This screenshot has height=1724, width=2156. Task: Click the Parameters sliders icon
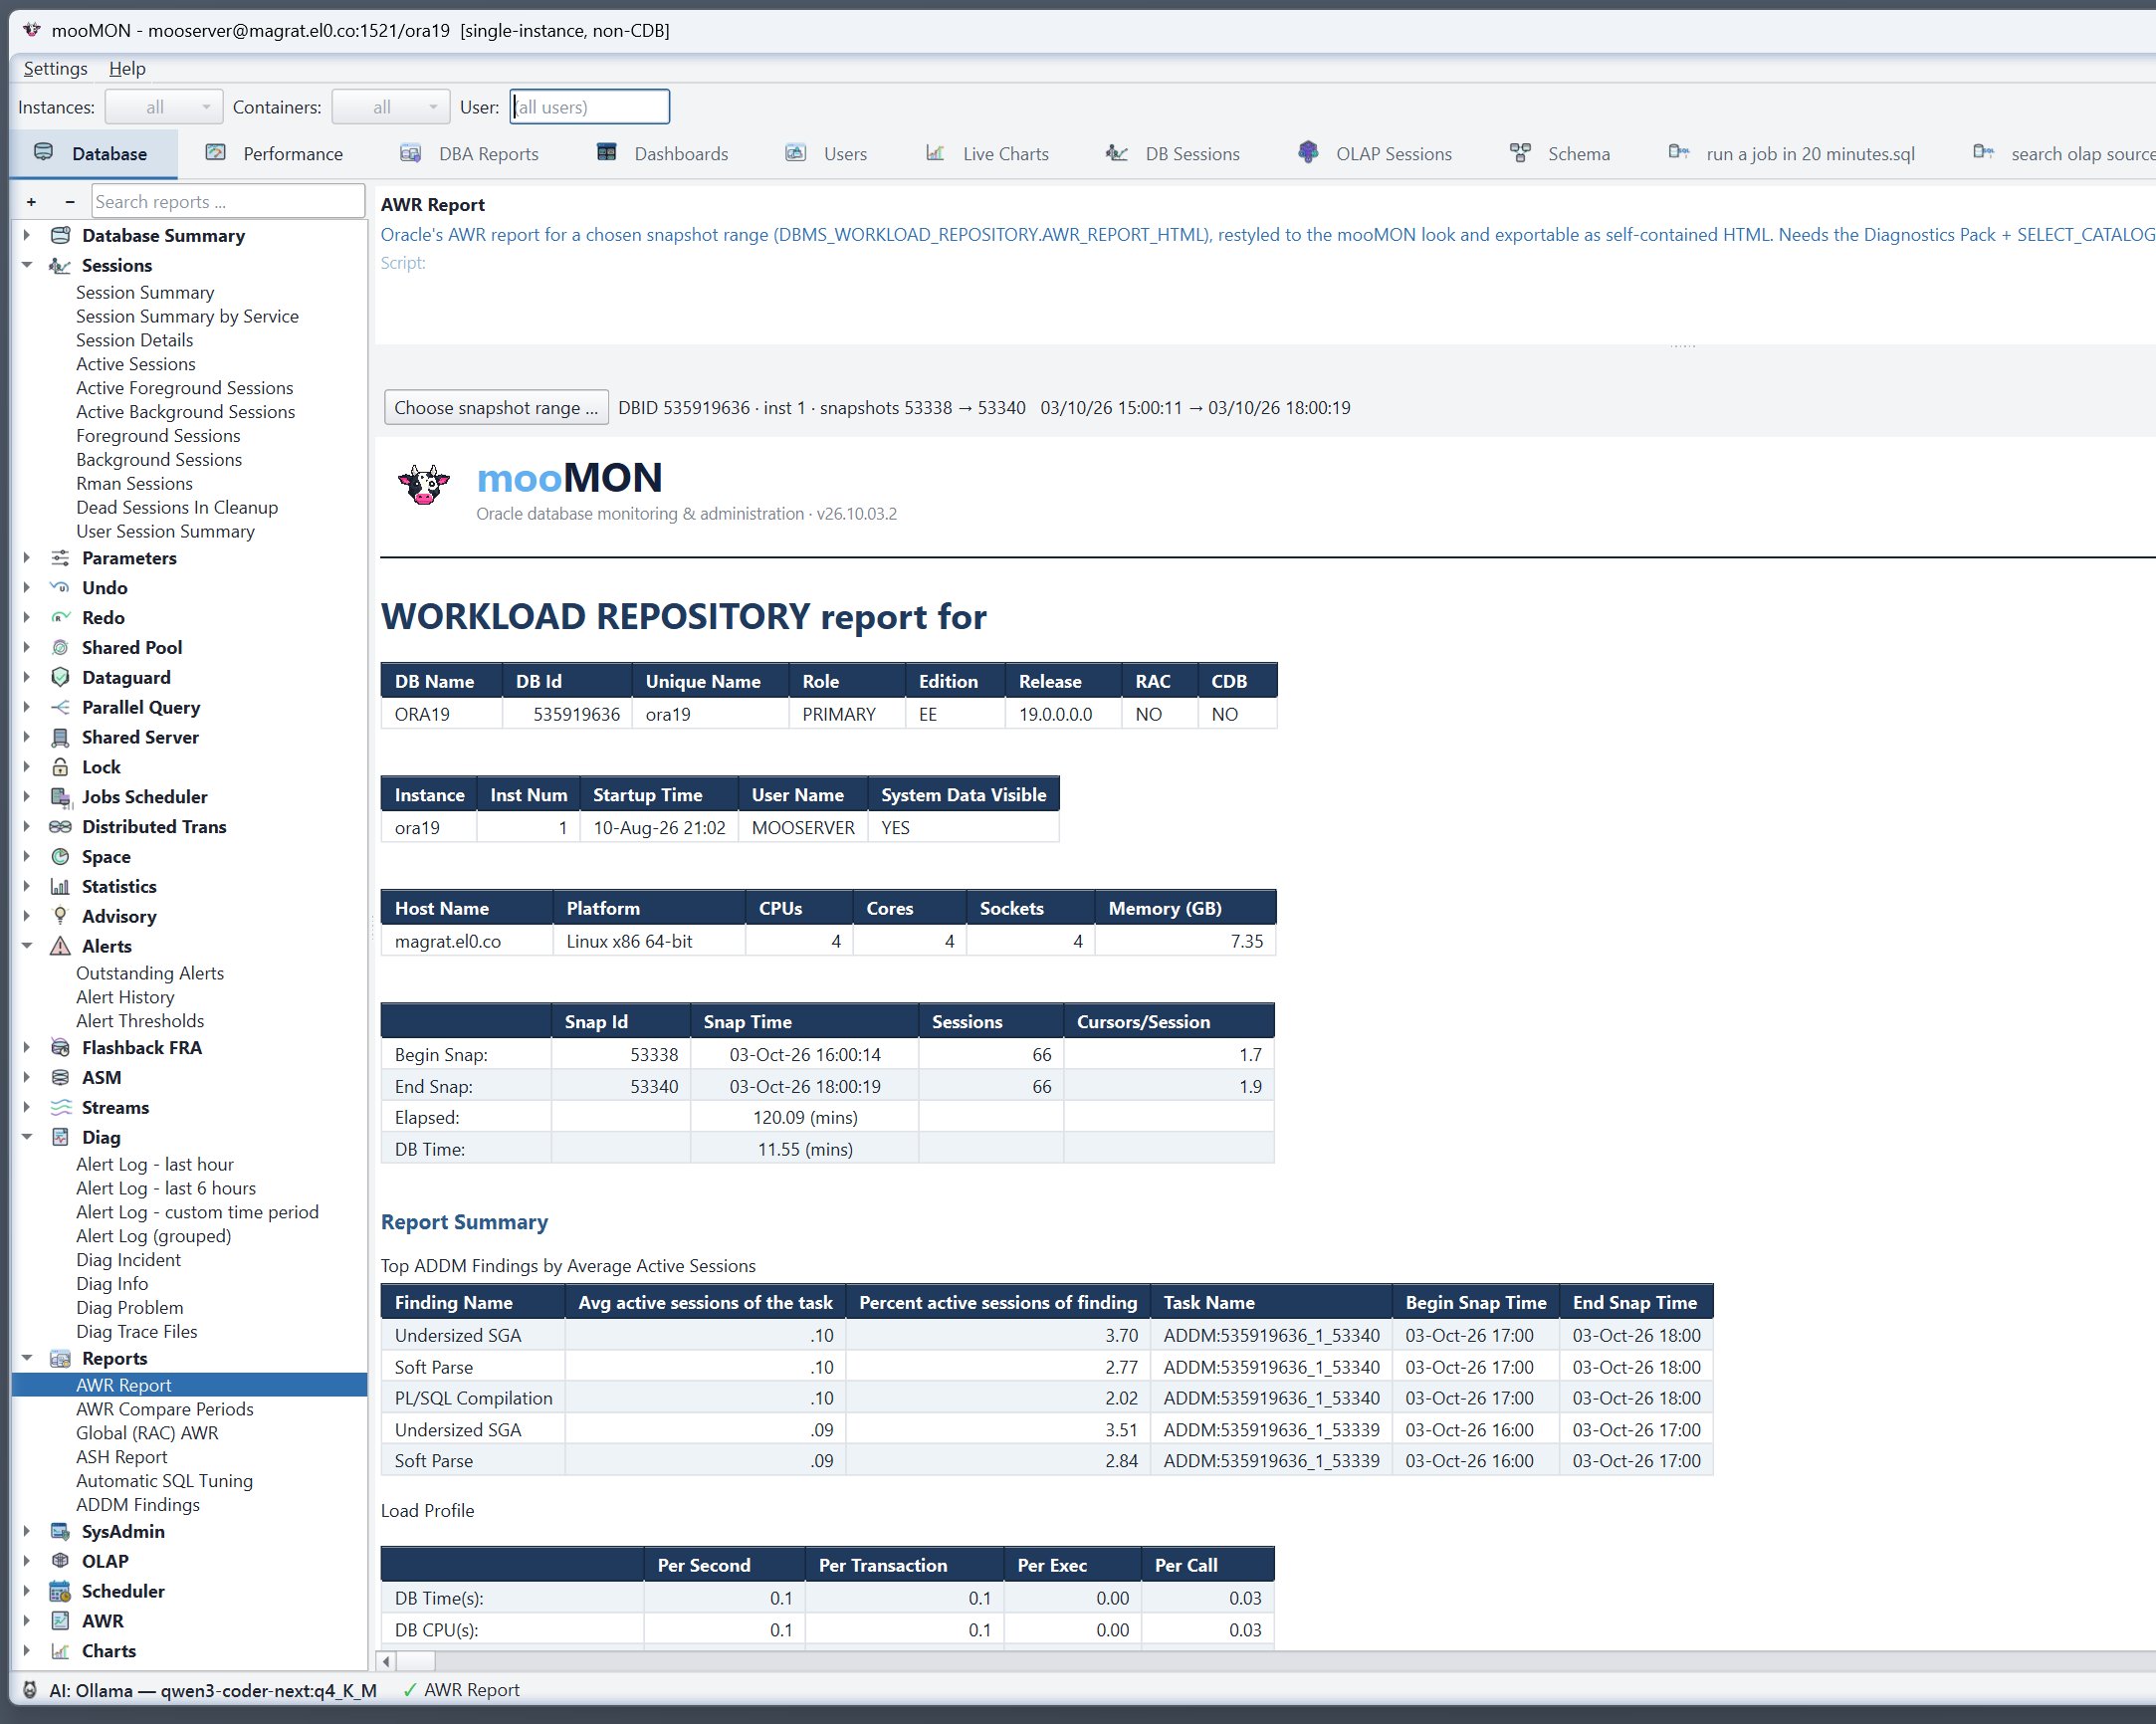pos(60,558)
